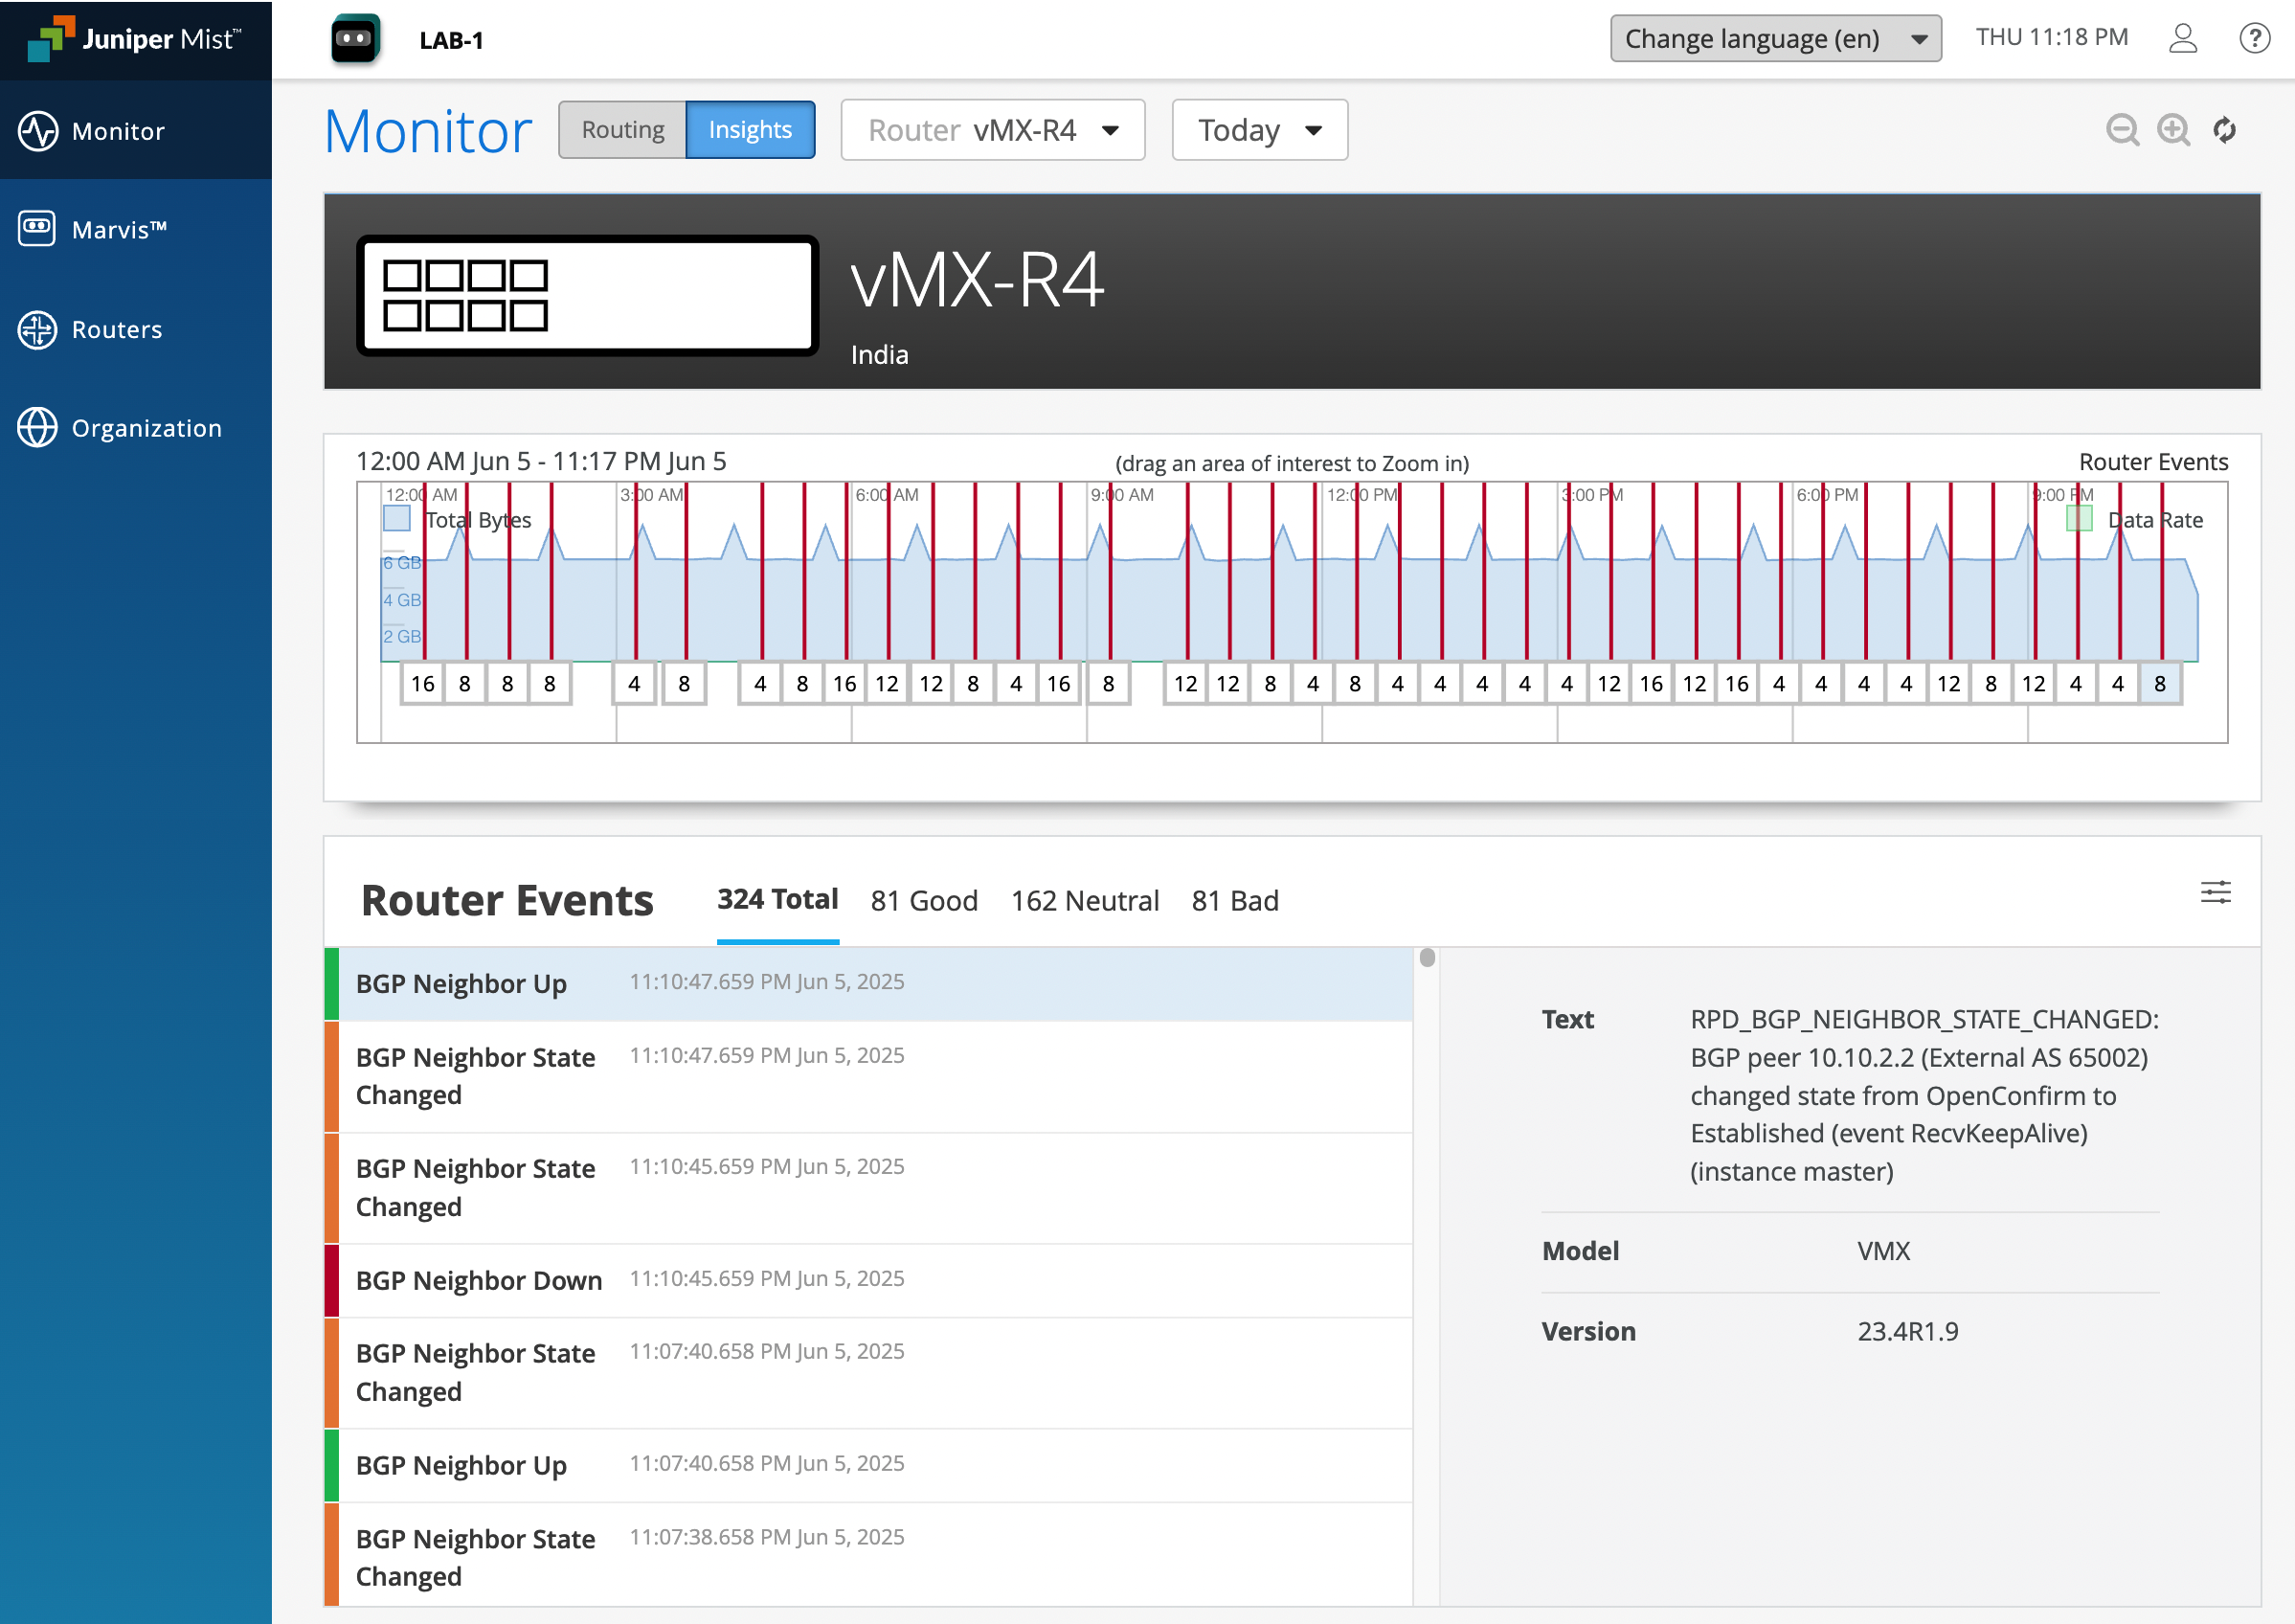Click the zoom out magnifier icon

click(2121, 130)
